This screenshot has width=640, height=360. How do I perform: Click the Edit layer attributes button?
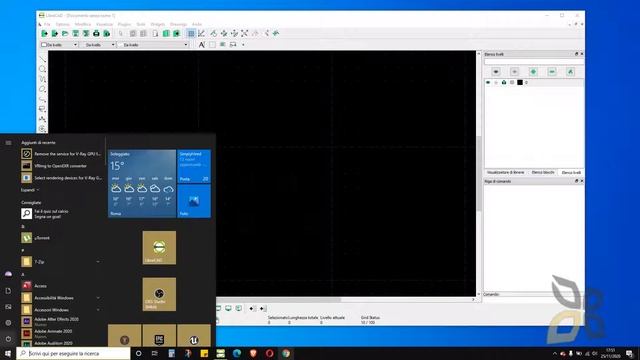click(x=570, y=72)
